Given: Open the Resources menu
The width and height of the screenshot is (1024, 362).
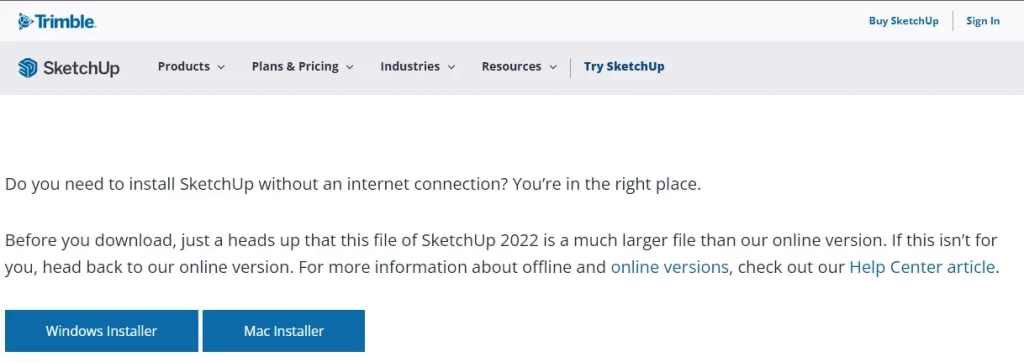Looking at the screenshot, I should point(511,67).
